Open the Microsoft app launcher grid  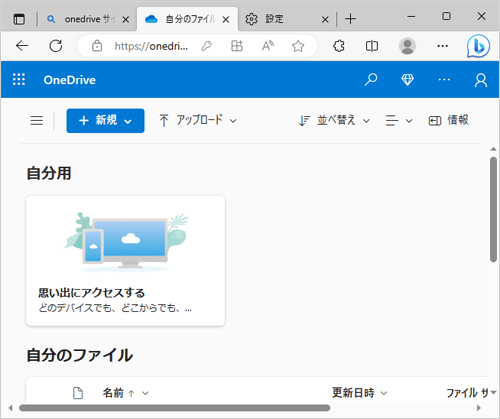19,80
